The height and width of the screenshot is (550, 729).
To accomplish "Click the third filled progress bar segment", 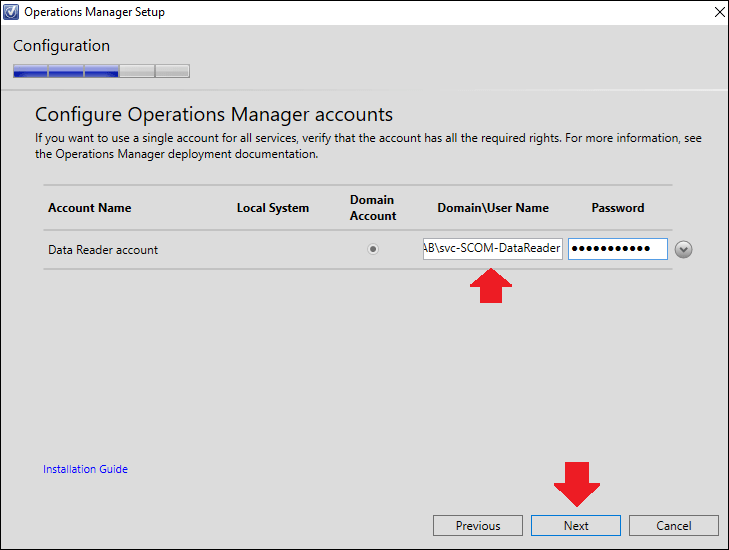I will pyautogui.click(x=101, y=71).
